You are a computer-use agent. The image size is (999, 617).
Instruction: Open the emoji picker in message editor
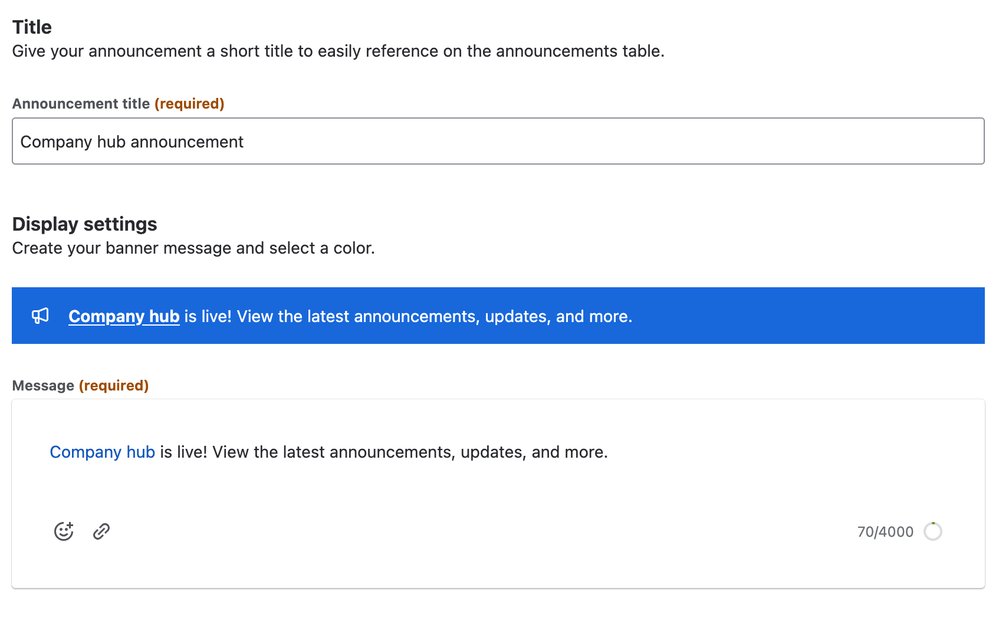[x=64, y=531]
